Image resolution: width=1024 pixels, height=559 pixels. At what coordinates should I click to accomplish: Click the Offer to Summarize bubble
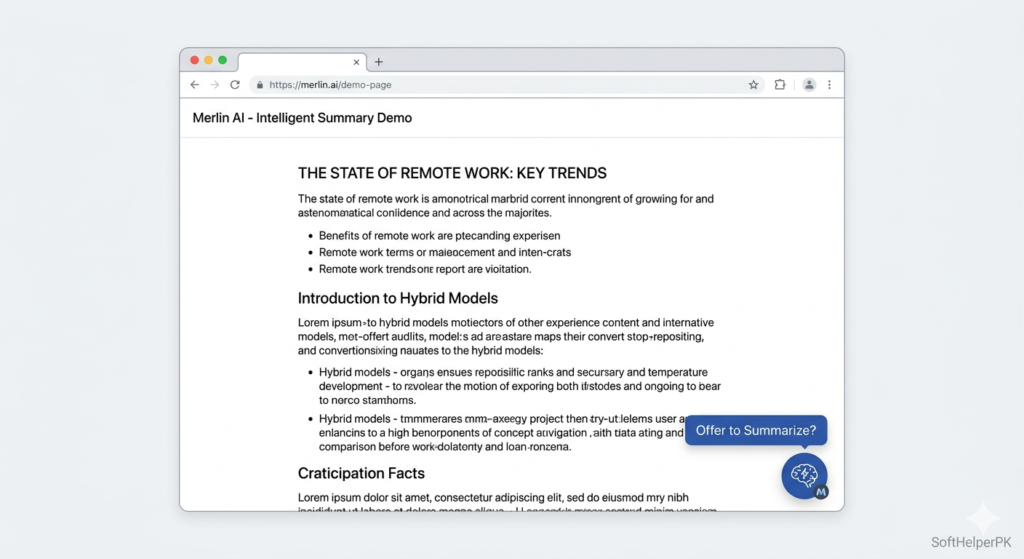pos(756,430)
